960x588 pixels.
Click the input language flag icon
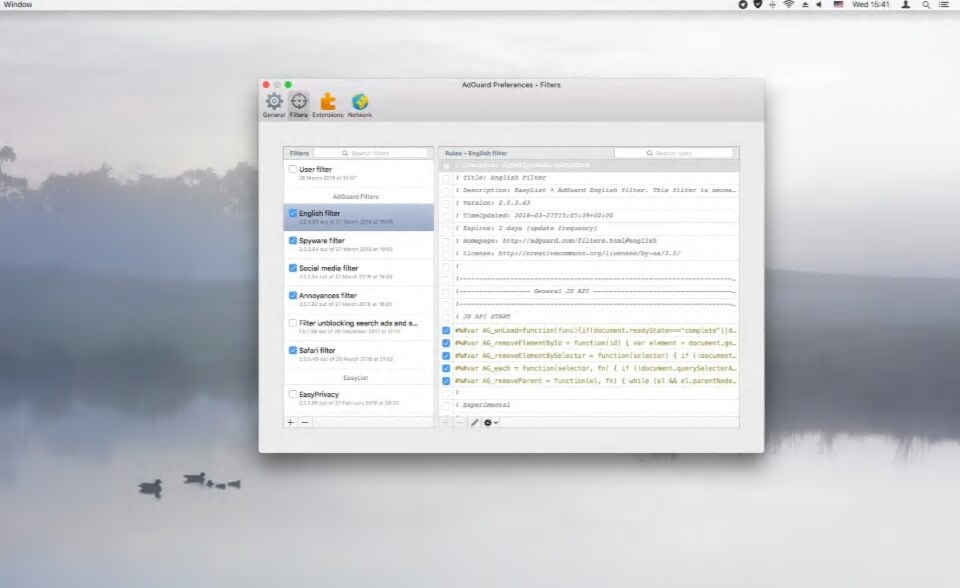(x=839, y=4)
